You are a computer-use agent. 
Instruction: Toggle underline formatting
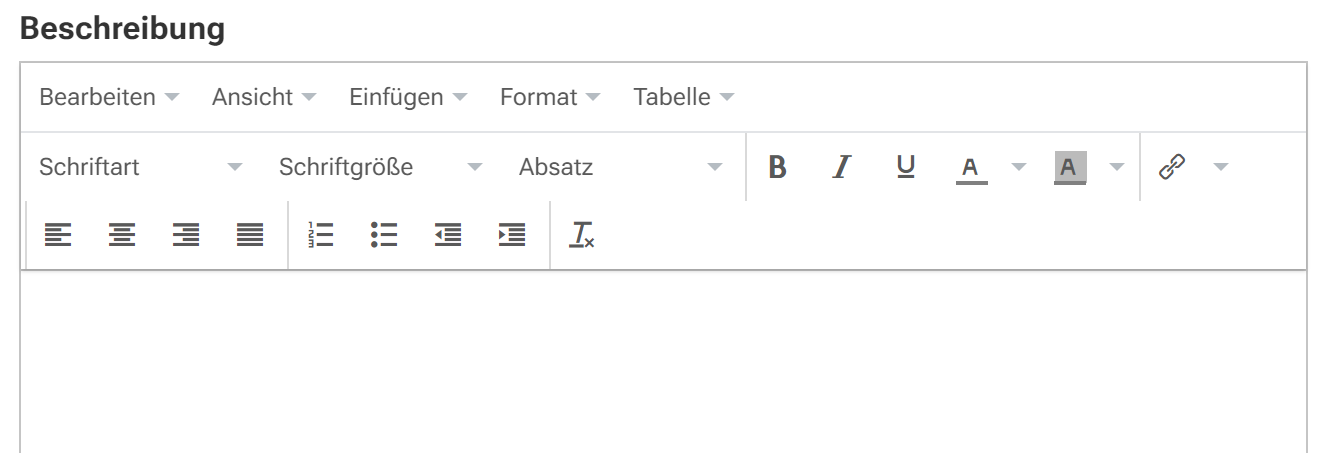coord(906,167)
